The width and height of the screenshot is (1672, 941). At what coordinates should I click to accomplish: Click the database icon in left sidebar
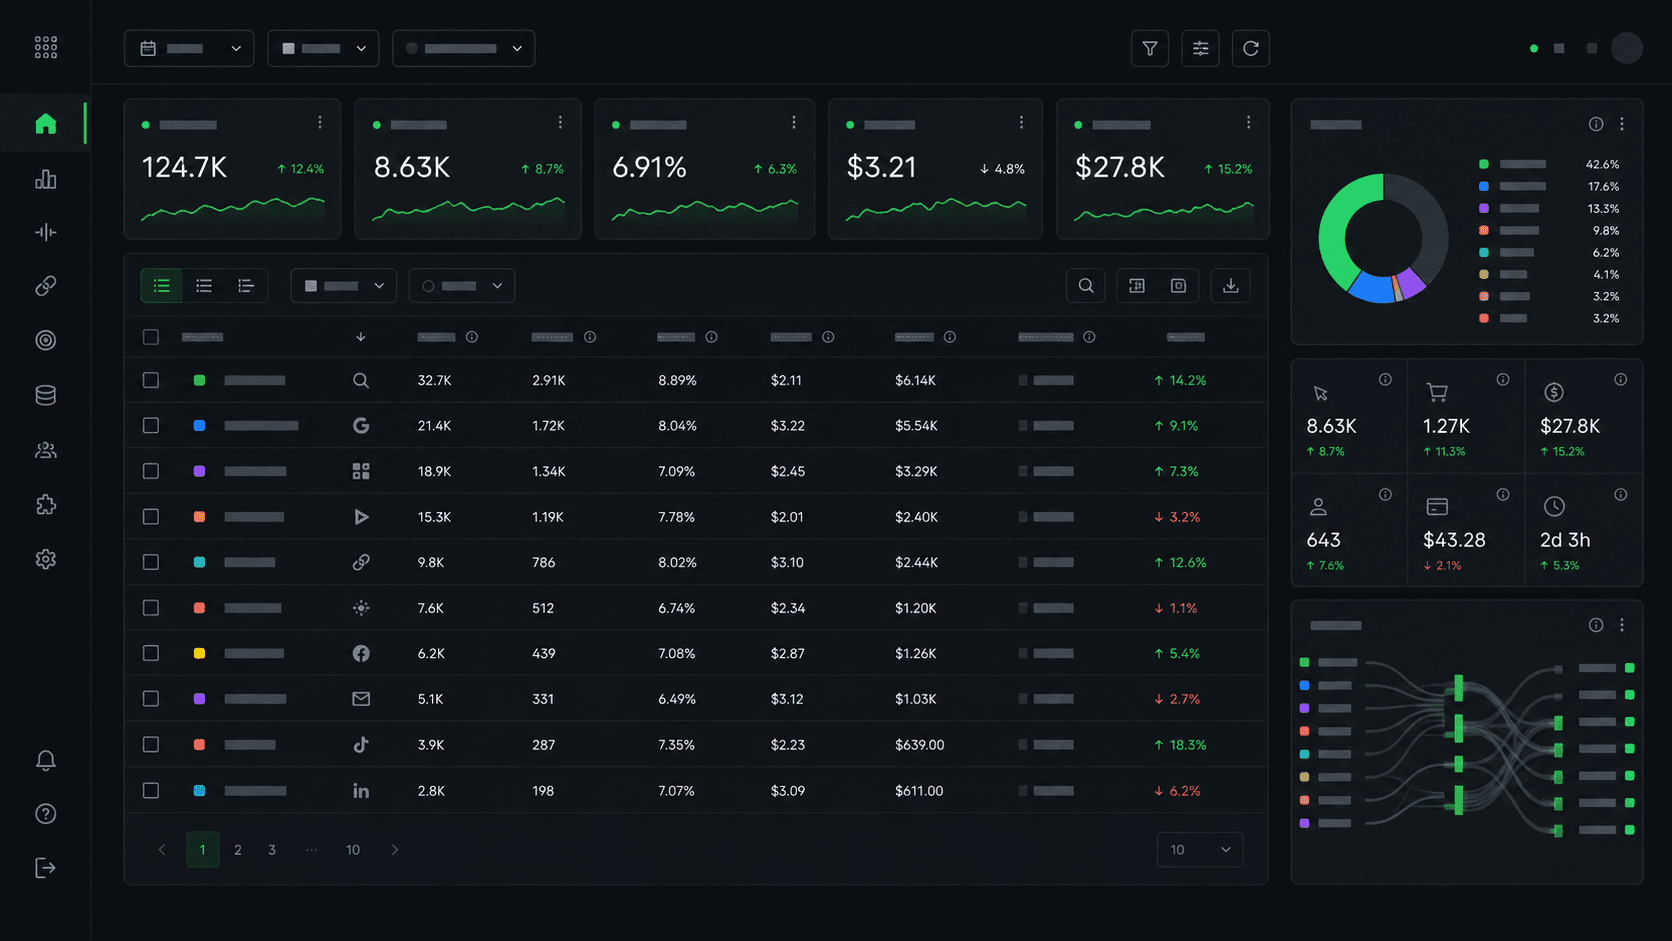(x=45, y=395)
